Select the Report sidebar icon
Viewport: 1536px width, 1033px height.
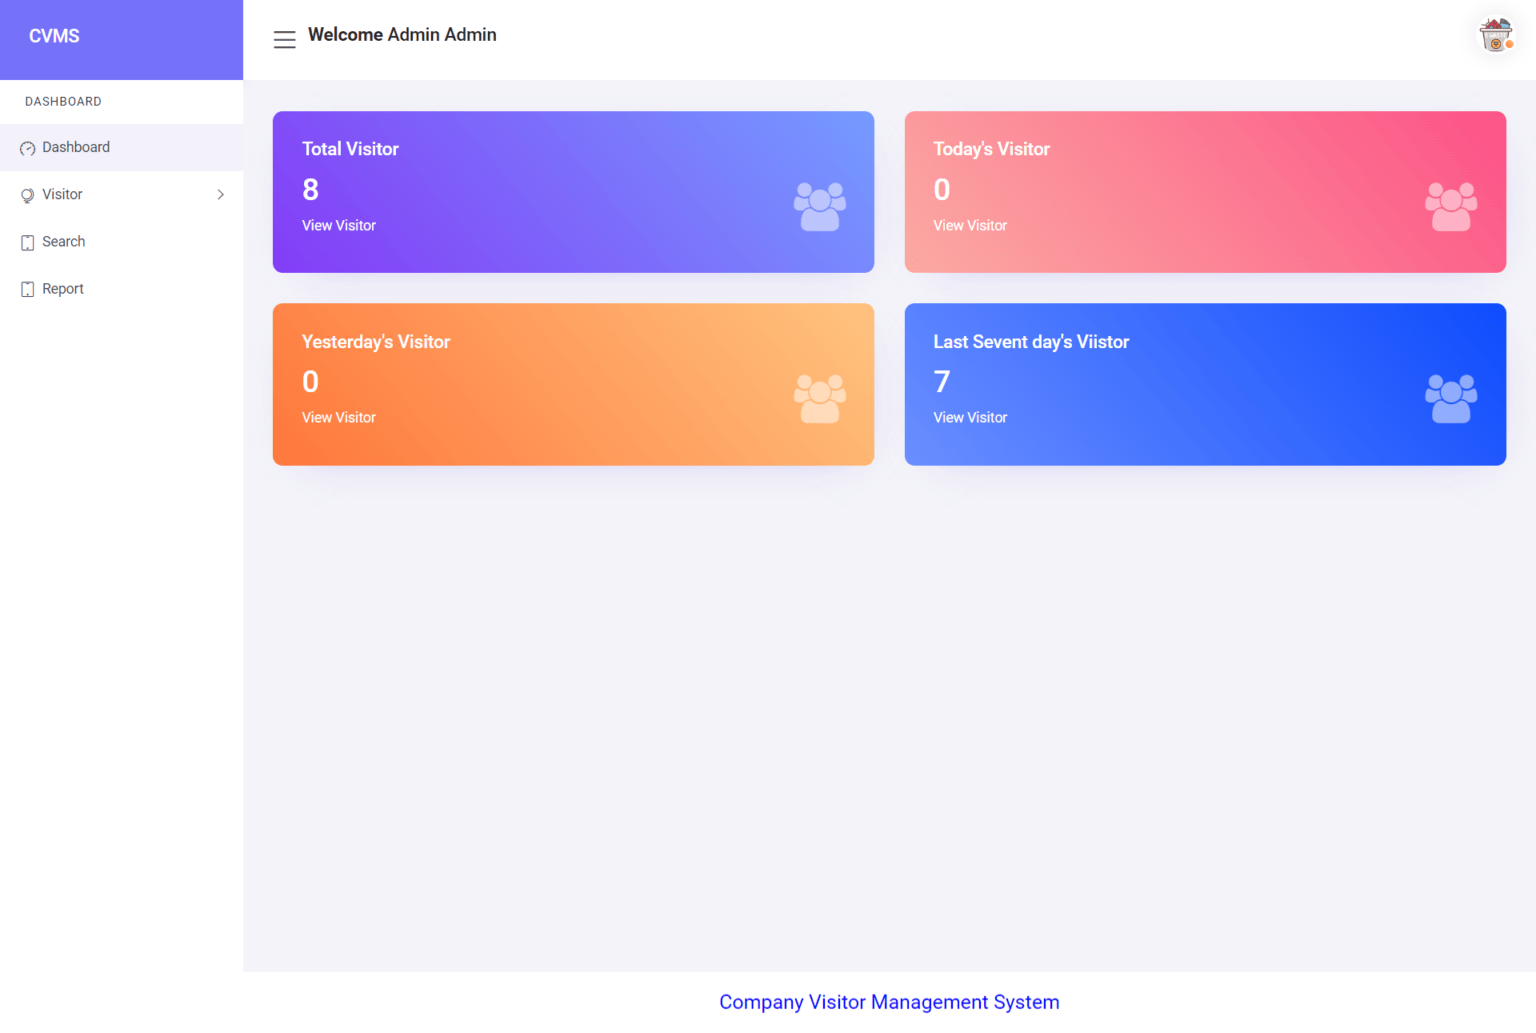coord(27,288)
